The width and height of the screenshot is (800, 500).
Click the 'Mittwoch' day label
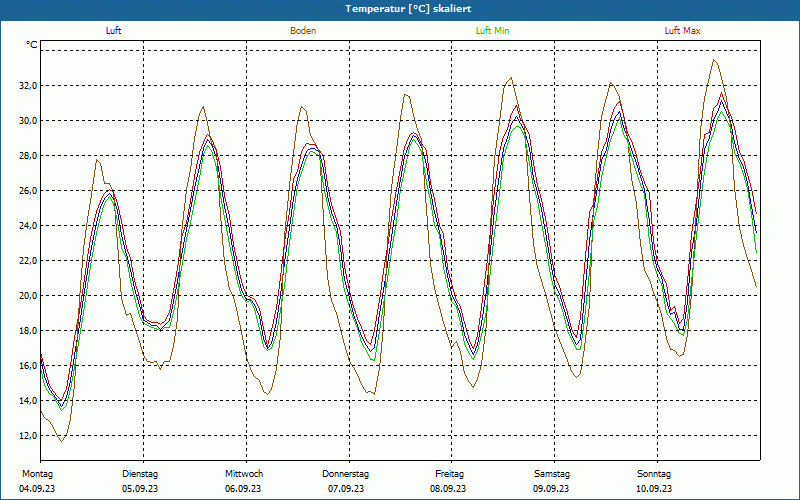(x=244, y=474)
